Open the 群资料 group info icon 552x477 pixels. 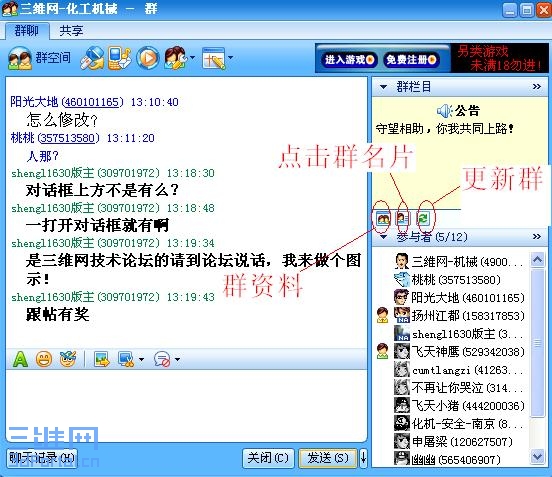(383, 219)
